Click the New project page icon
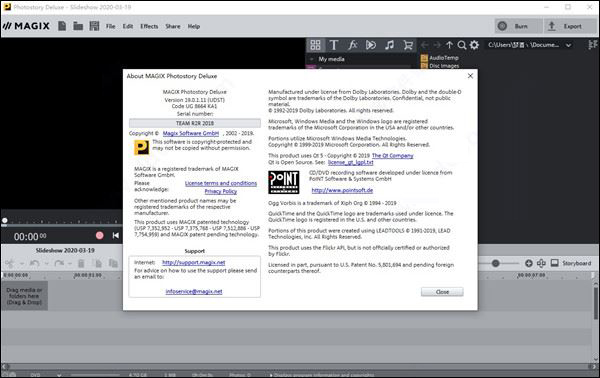600x378 pixels. [62, 26]
